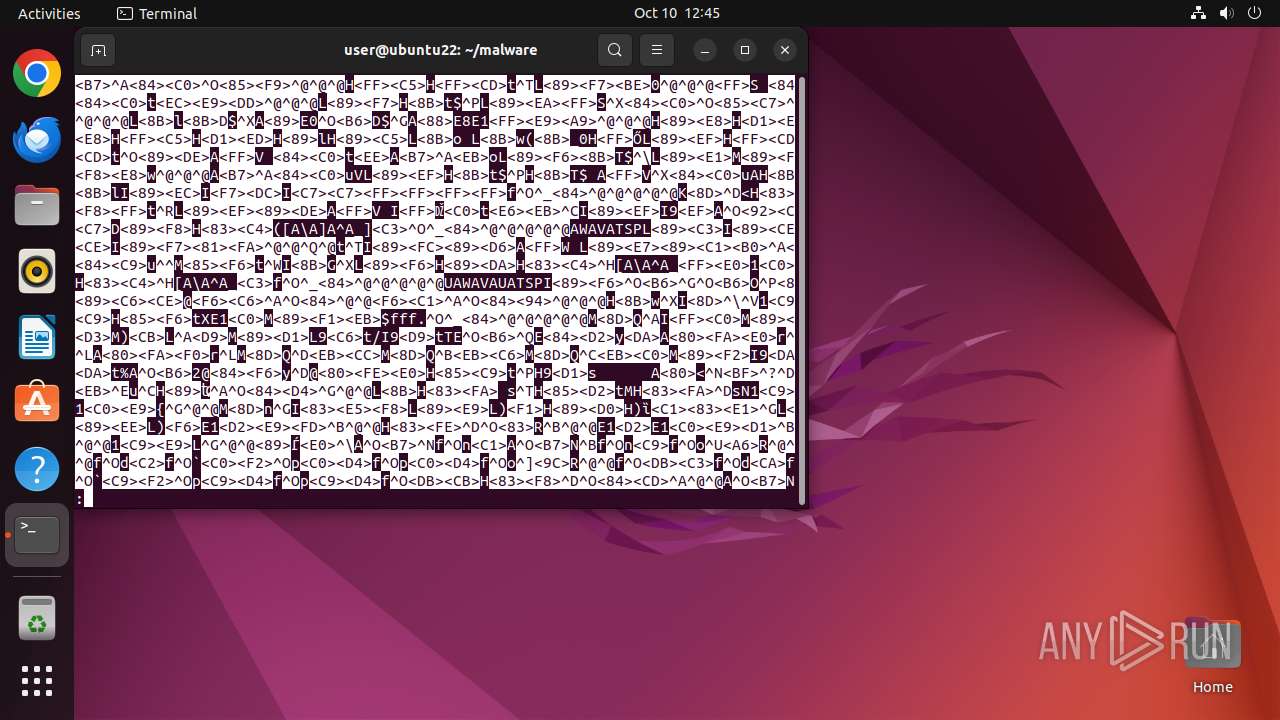Click the highlighted UAWAVAUATSPI text

(497, 283)
